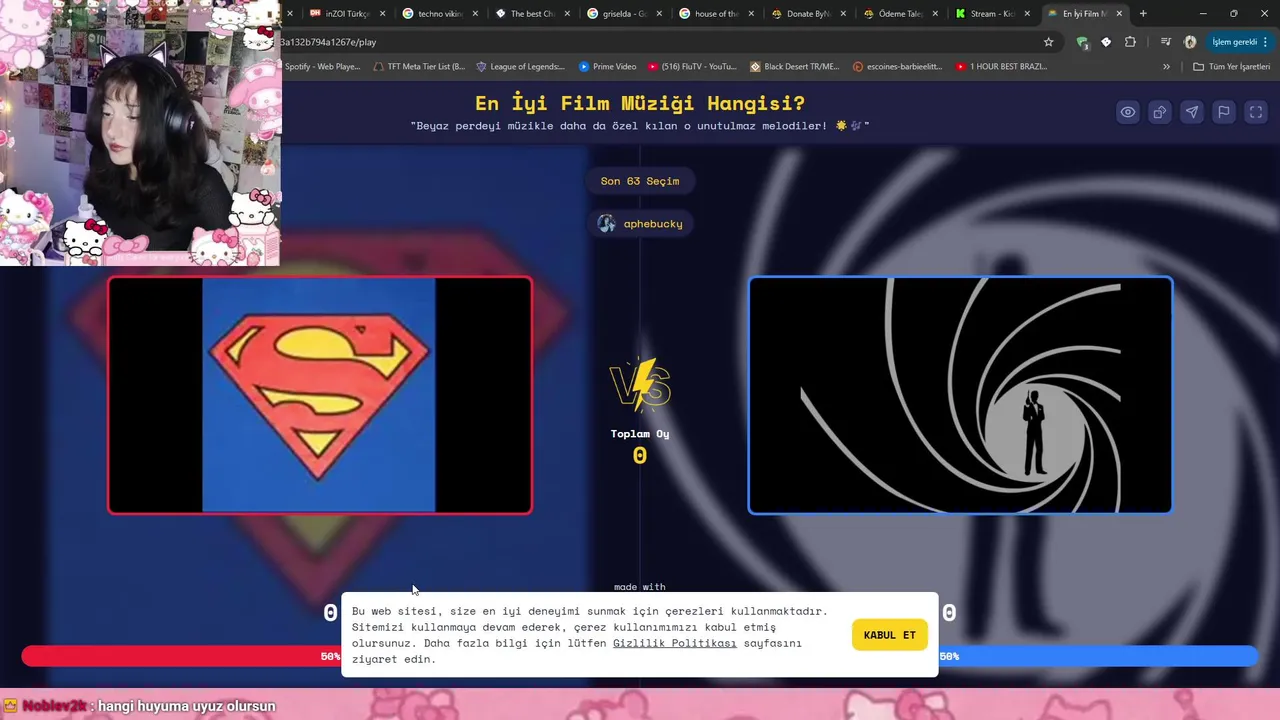Expand the bookmarks overflow chevron

pos(1166,67)
